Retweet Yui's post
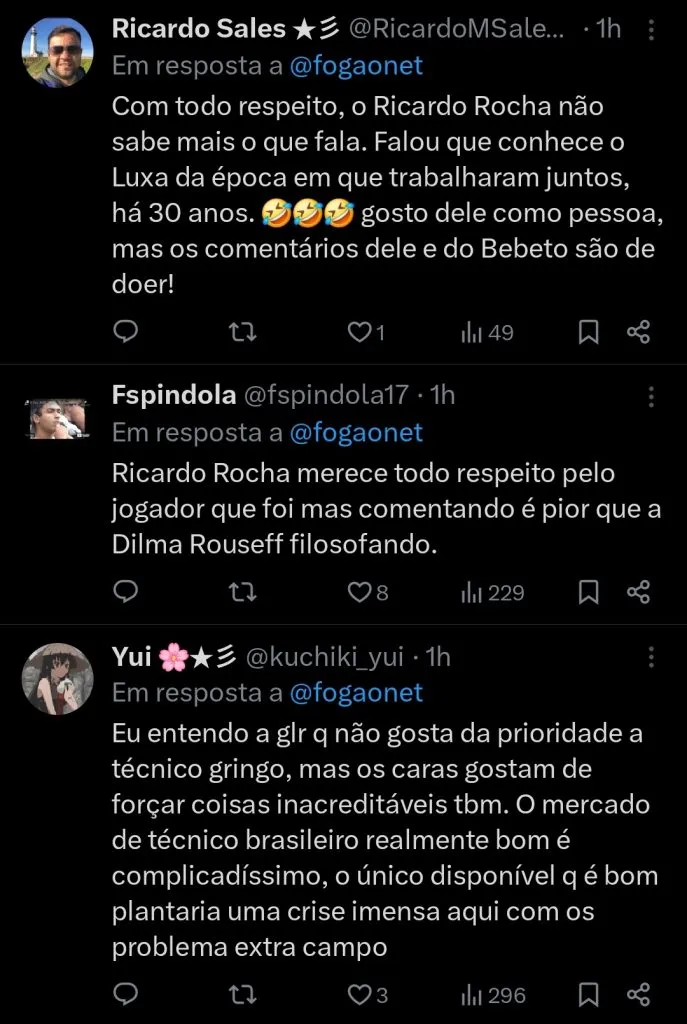687x1024 pixels. tap(242, 995)
